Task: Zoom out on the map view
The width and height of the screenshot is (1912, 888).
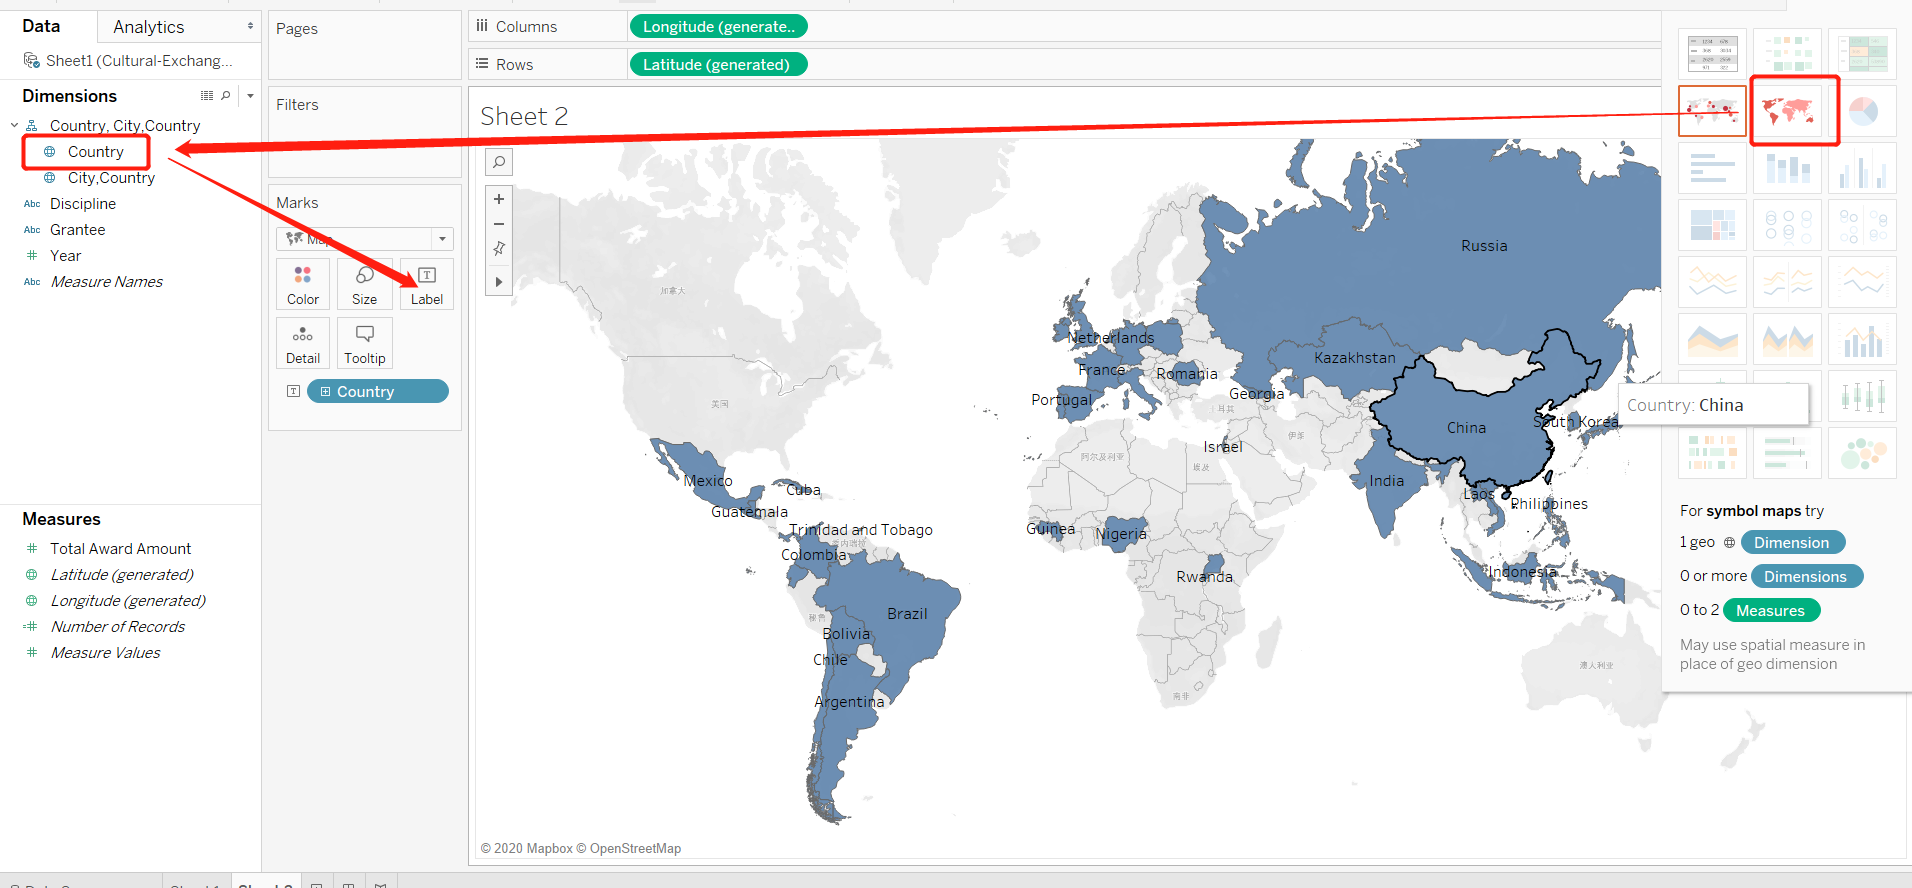Action: 499,224
